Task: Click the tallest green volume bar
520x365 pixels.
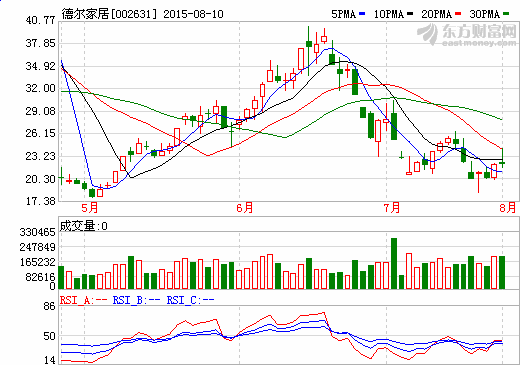Action: click(x=394, y=263)
